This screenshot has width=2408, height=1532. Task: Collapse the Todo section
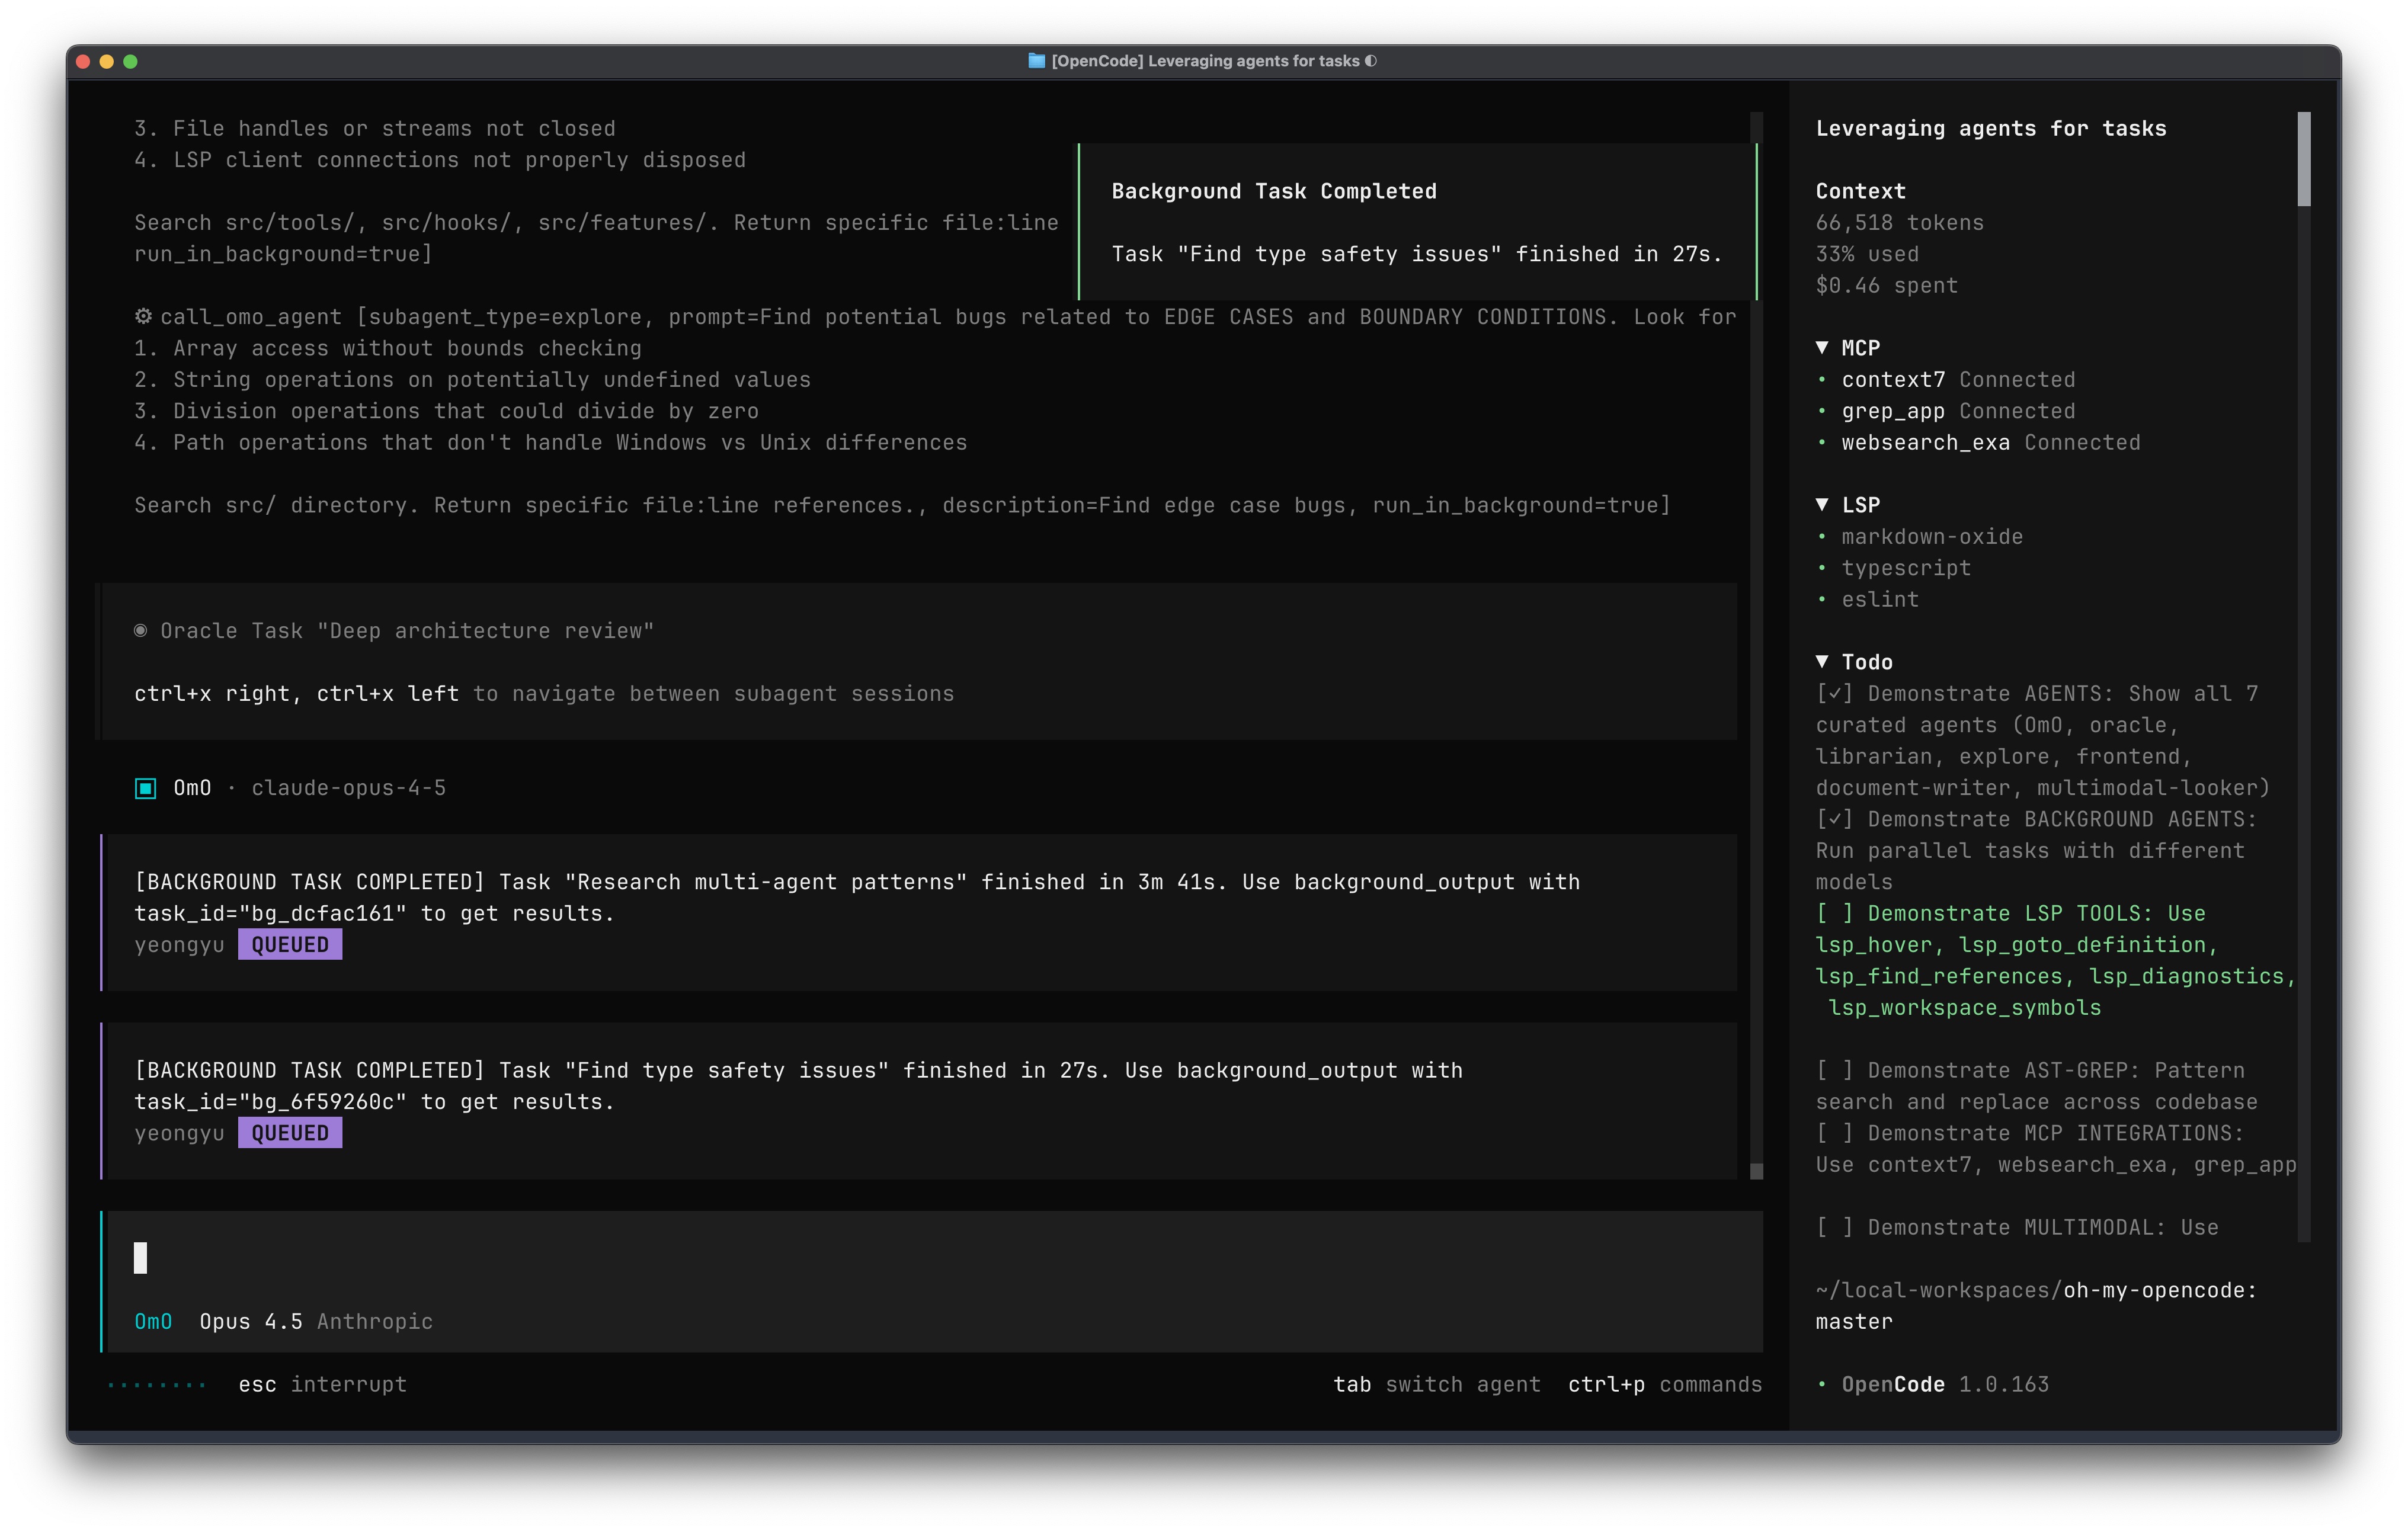click(x=1822, y=661)
